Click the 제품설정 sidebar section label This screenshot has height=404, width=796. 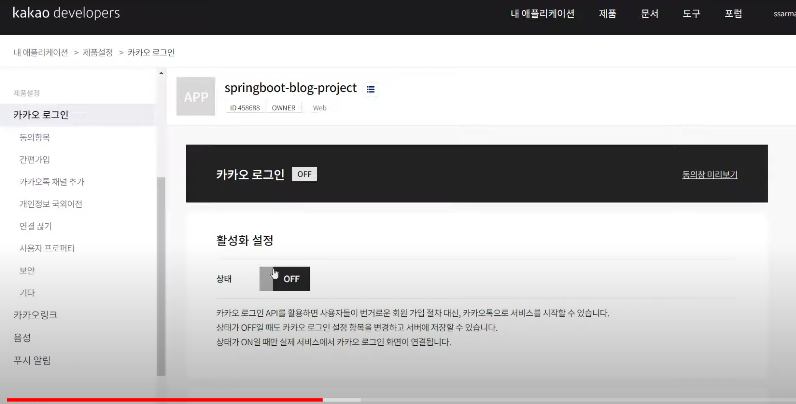(x=26, y=93)
